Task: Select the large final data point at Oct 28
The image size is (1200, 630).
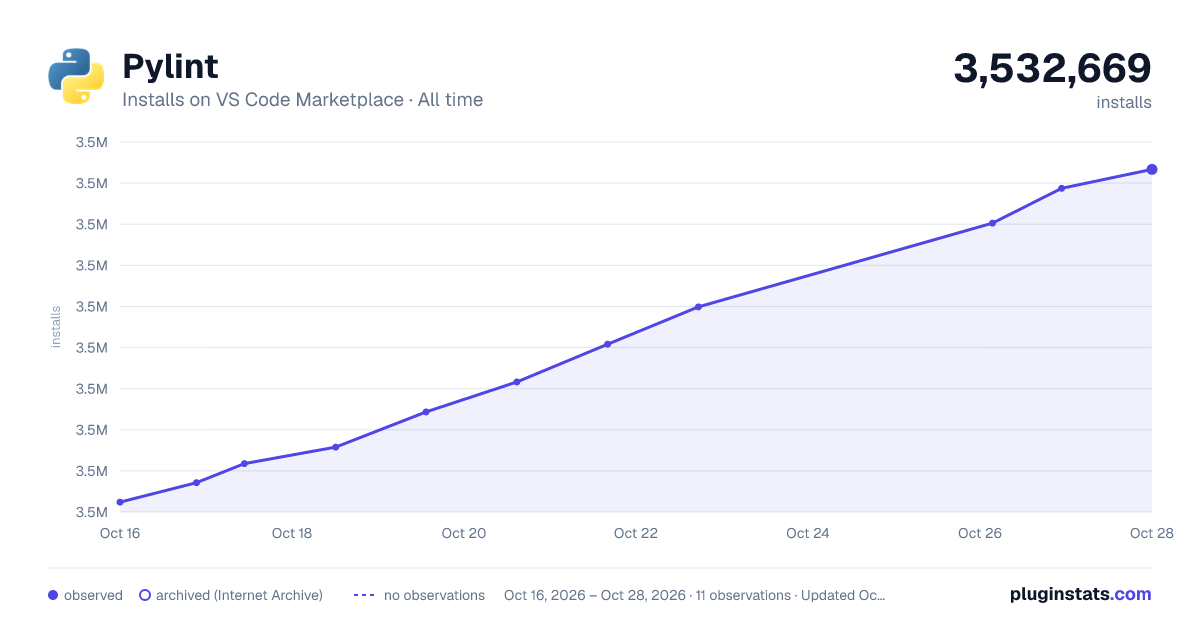Action: pos(1152,169)
